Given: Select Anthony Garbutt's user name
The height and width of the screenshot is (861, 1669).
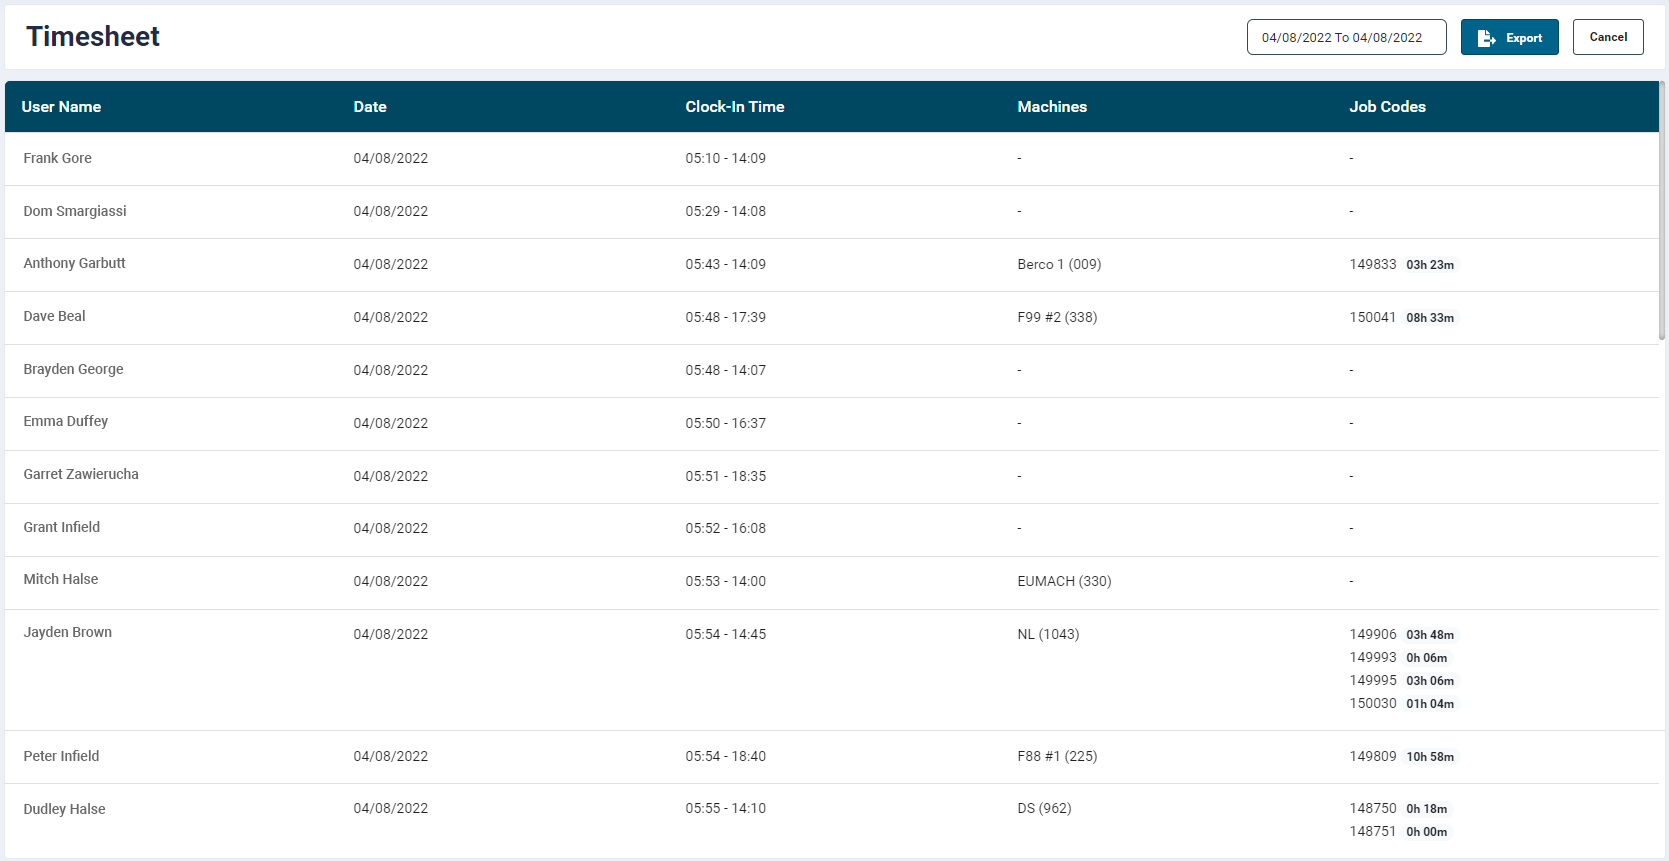Looking at the screenshot, I should pos(75,263).
